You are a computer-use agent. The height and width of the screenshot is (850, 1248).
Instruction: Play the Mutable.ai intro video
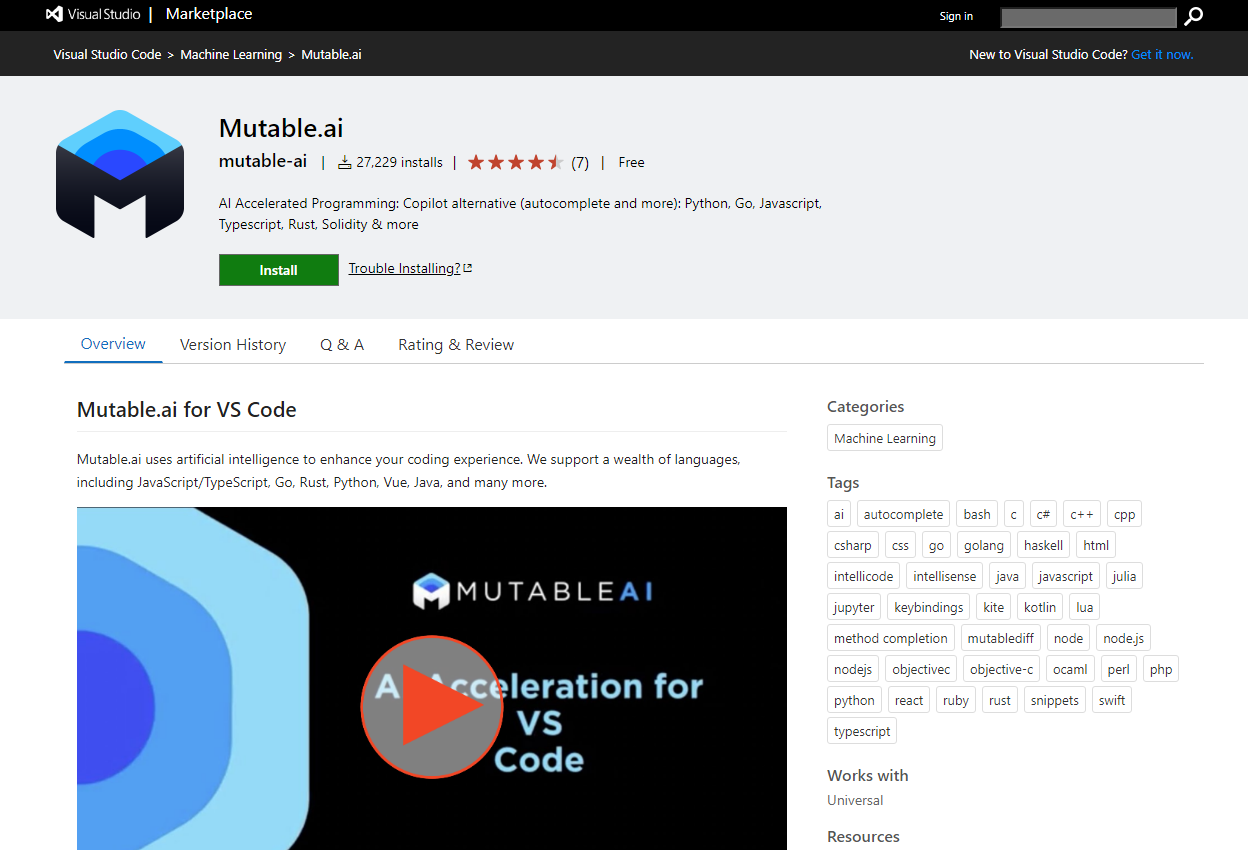432,706
